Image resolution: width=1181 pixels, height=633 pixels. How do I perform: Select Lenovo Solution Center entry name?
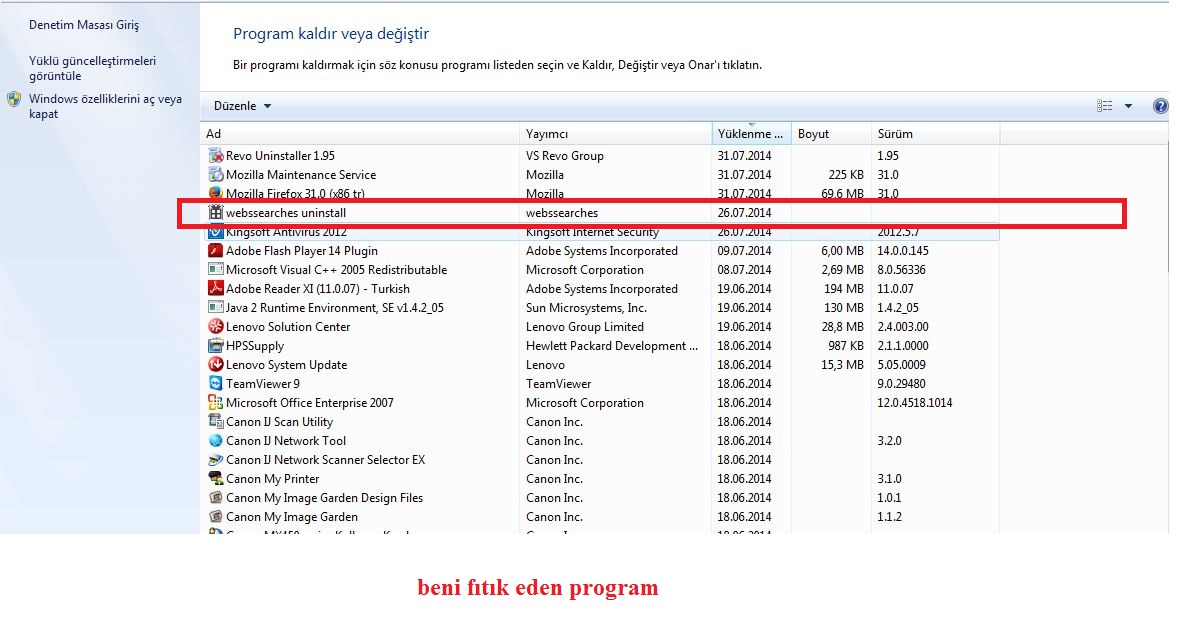click(288, 326)
